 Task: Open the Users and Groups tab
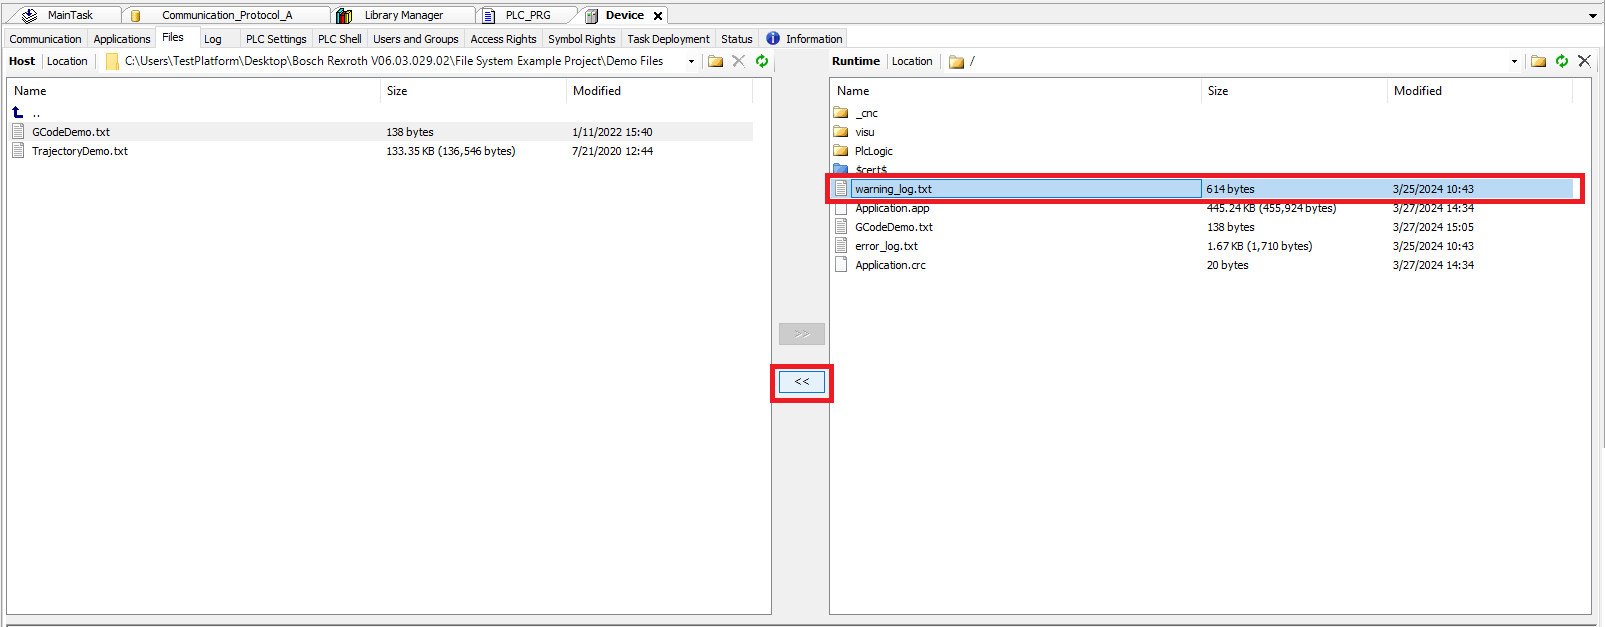click(x=415, y=39)
